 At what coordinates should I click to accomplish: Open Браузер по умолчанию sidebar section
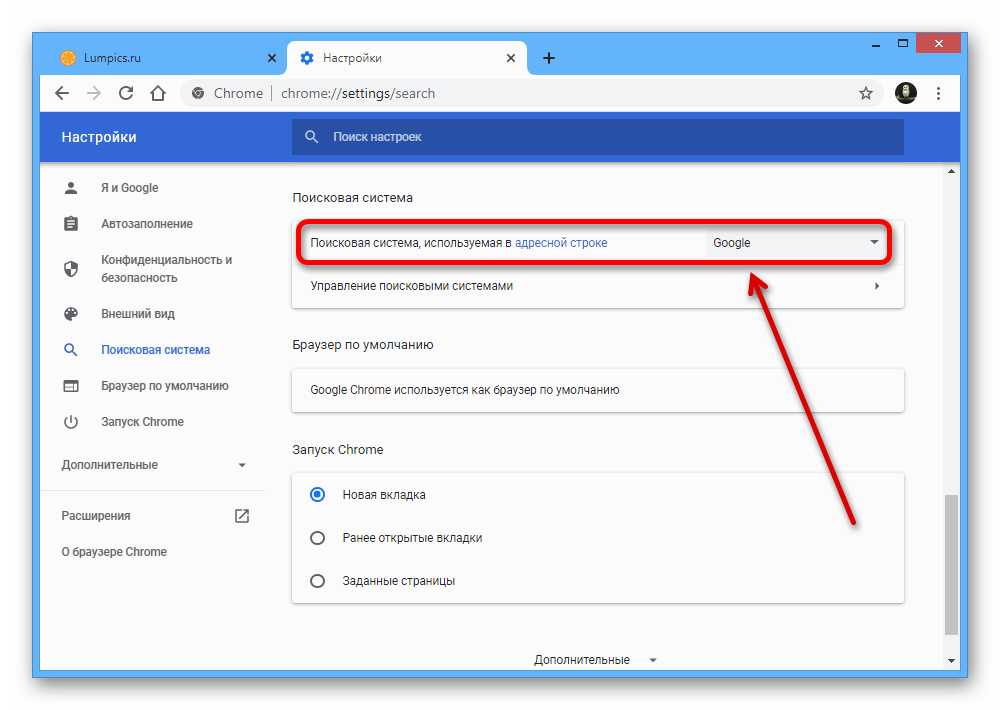click(165, 385)
